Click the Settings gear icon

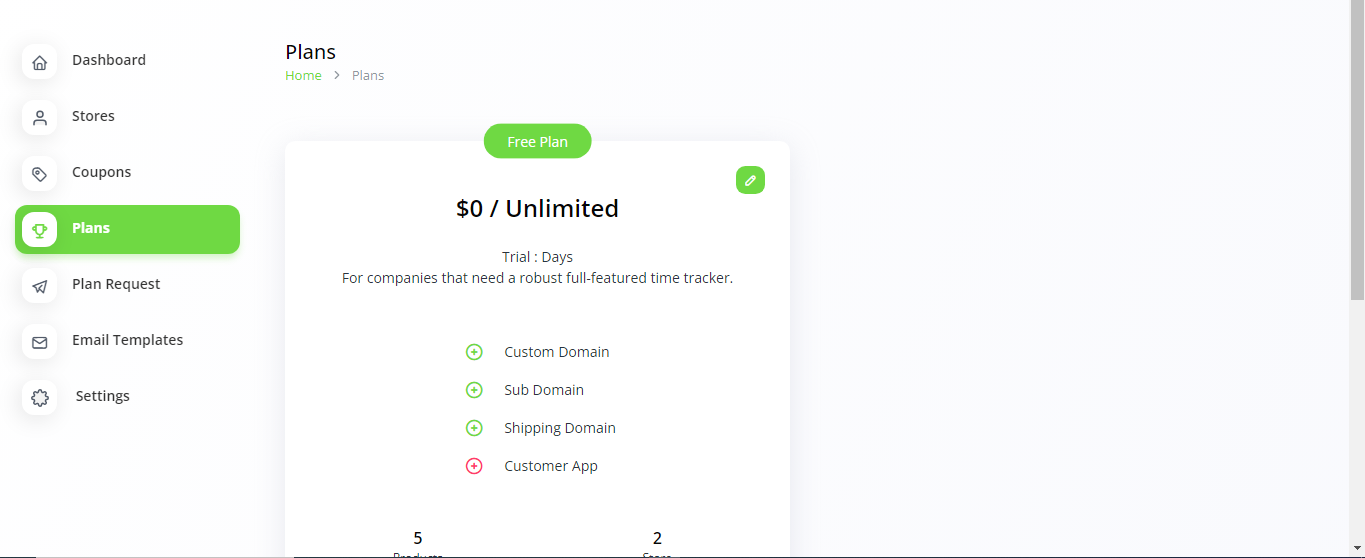(x=39, y=398)
